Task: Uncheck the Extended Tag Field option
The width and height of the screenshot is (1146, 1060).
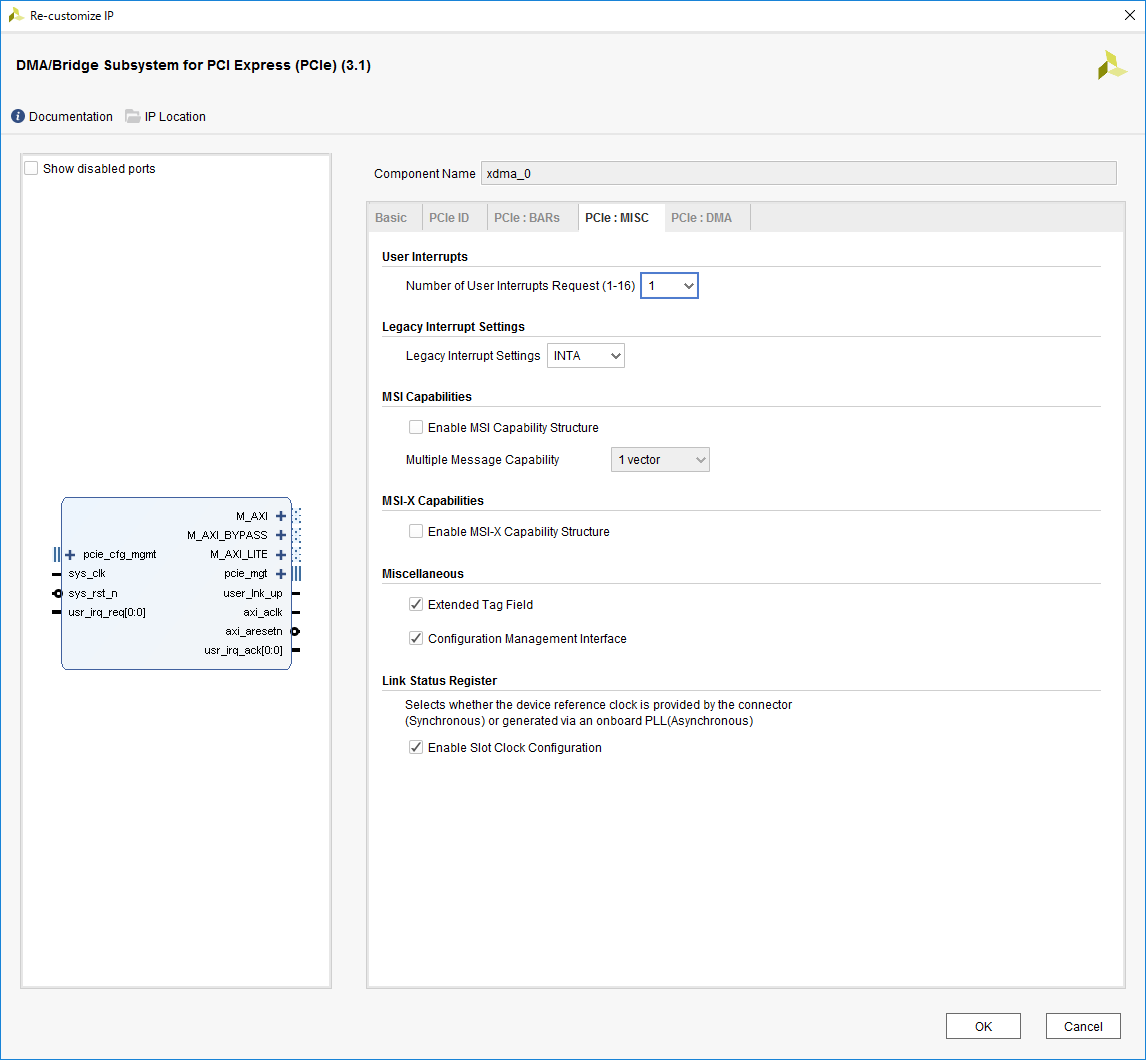Action: click(416, 605)
